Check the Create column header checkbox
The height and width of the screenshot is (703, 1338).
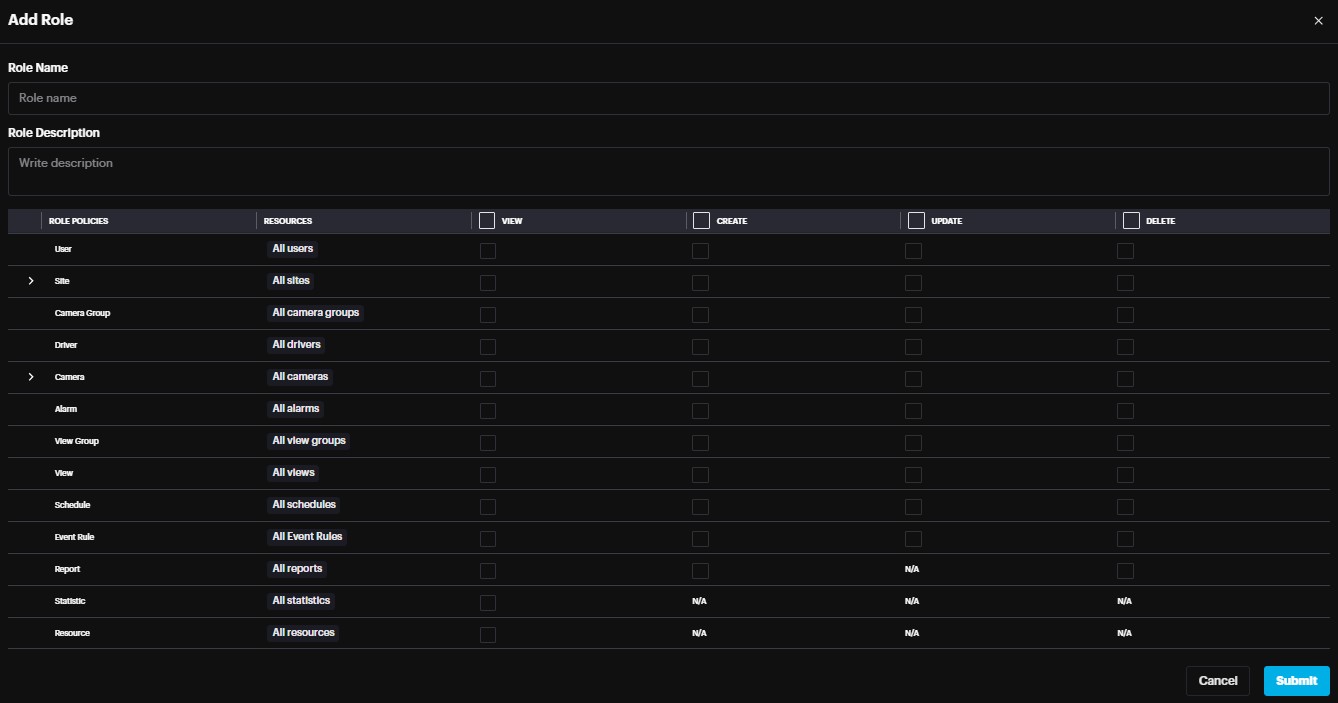[701, 220]
